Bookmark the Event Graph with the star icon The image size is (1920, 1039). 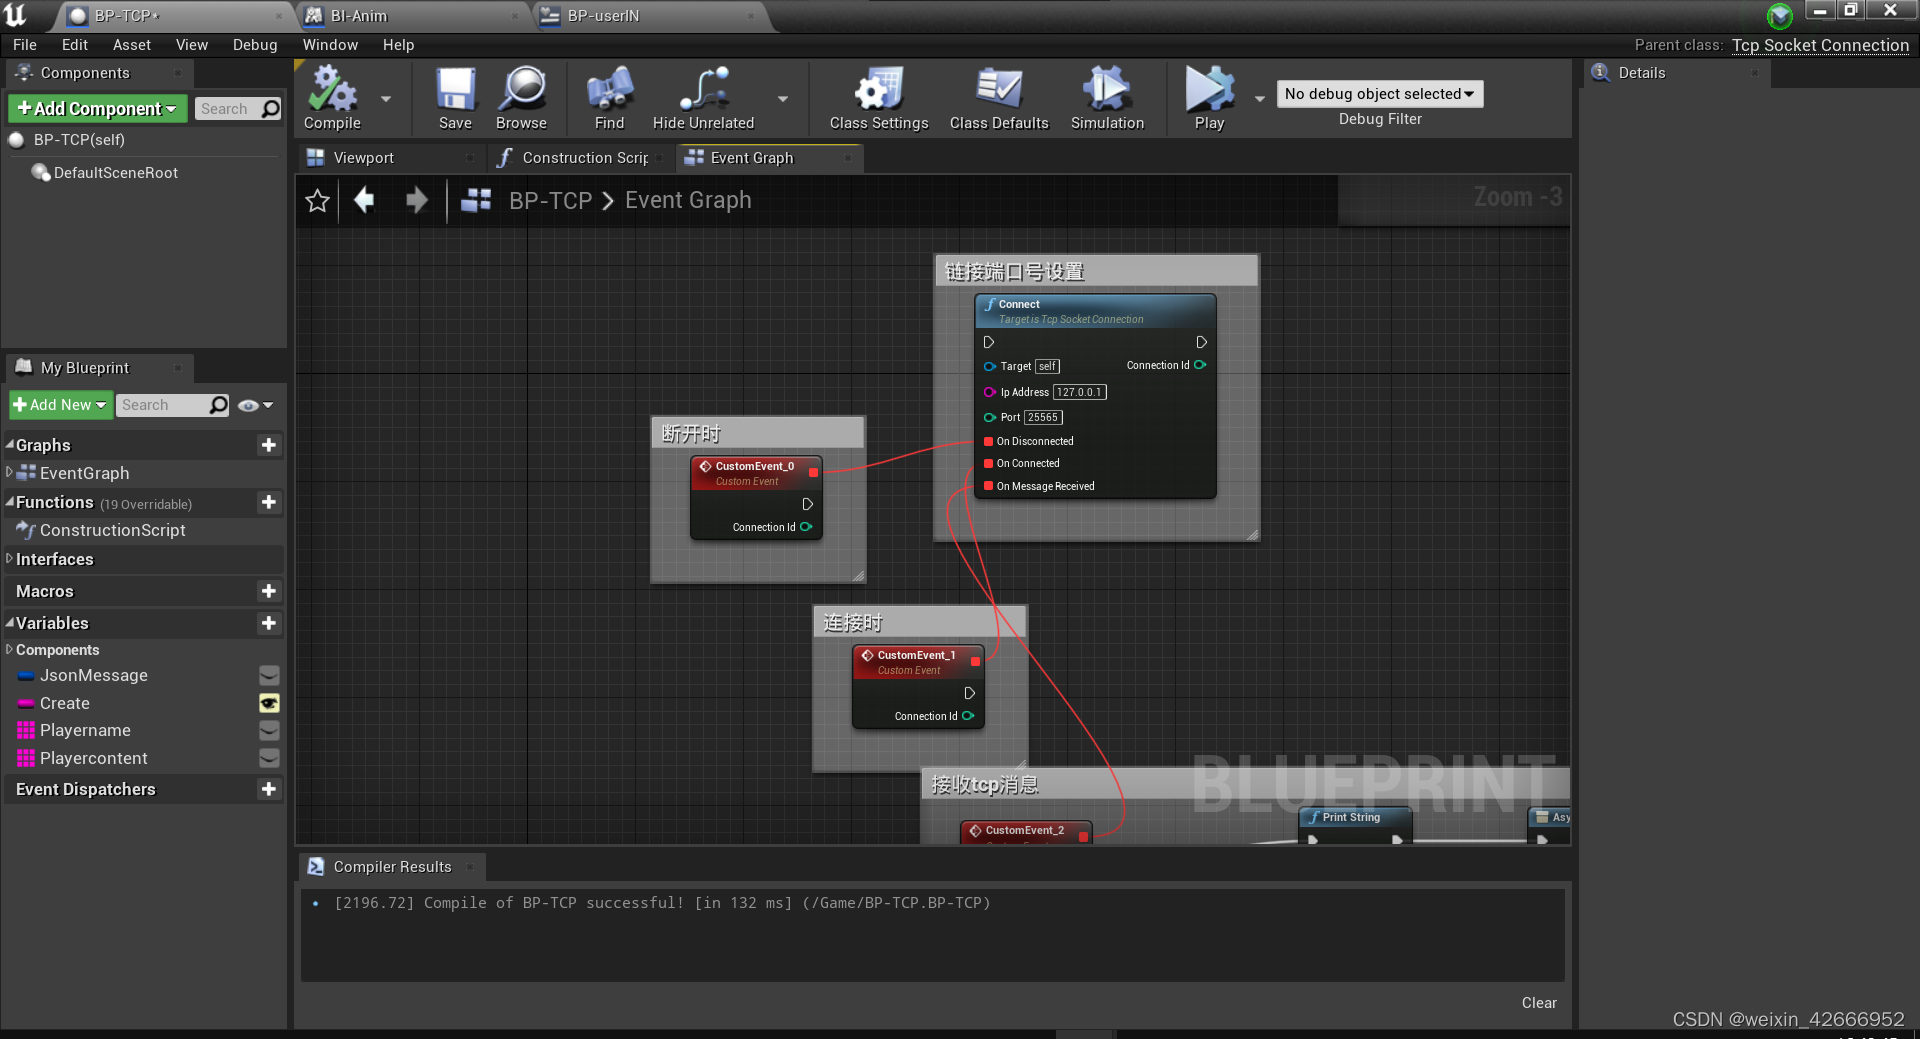click(x=317, y=200)
